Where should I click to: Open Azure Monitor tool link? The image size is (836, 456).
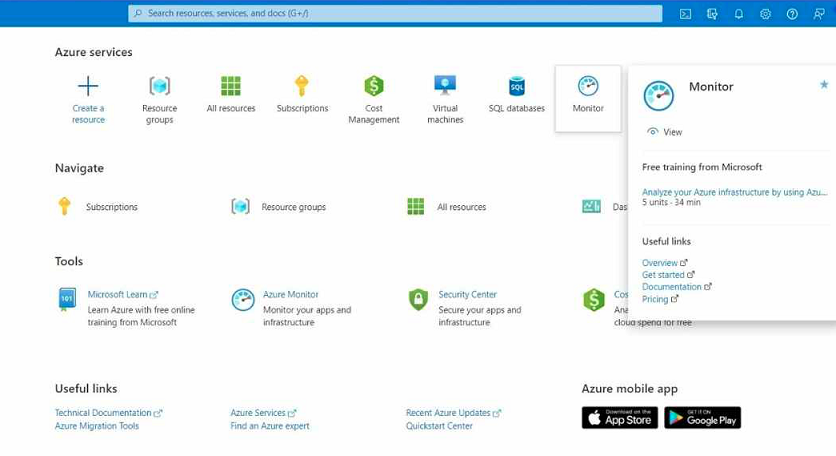(x=291, y=294)
